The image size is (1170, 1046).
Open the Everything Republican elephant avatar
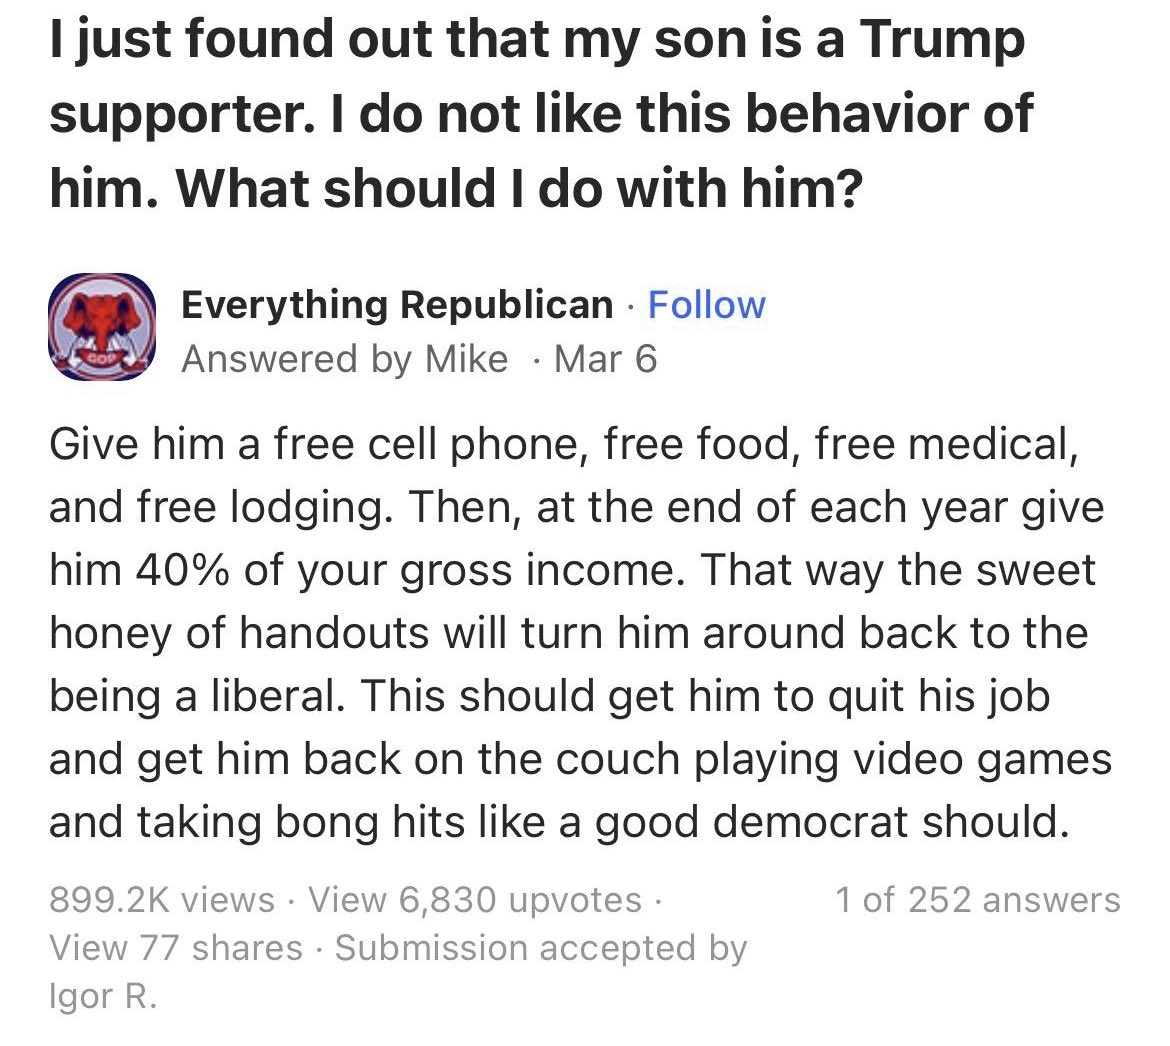(102, 327)
